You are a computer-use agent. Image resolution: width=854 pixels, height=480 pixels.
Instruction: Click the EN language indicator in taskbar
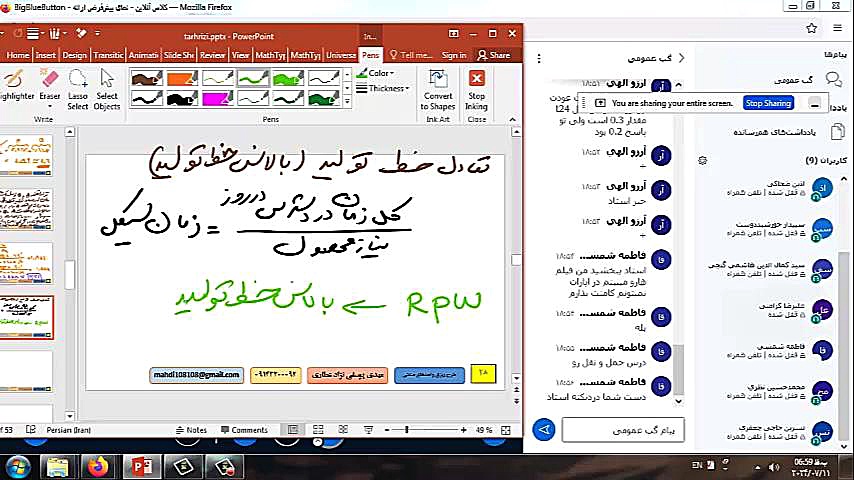(697, 465)
